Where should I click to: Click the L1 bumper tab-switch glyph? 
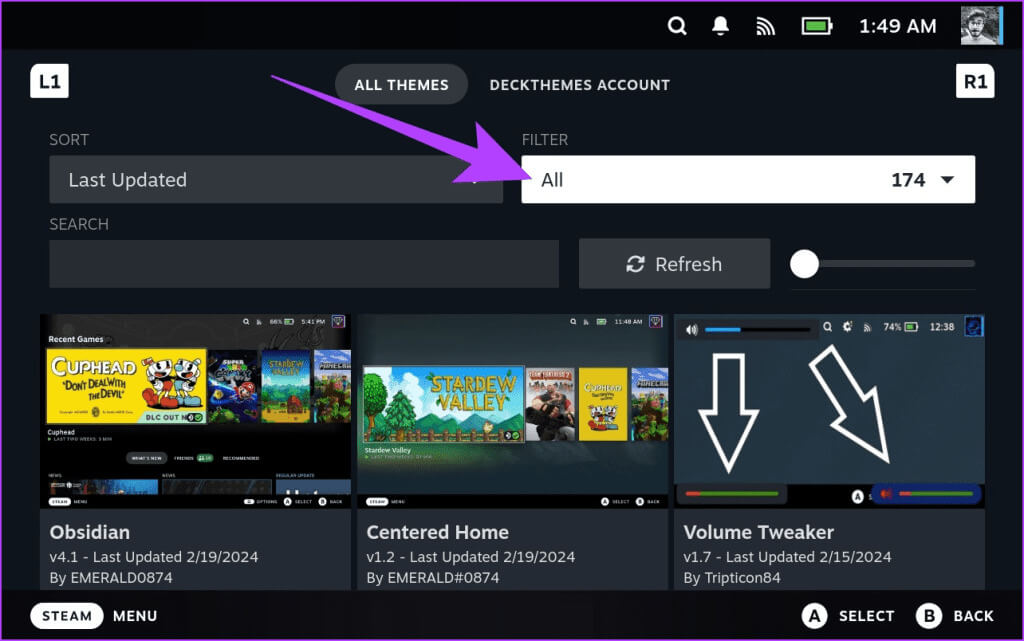coord(50,81)
